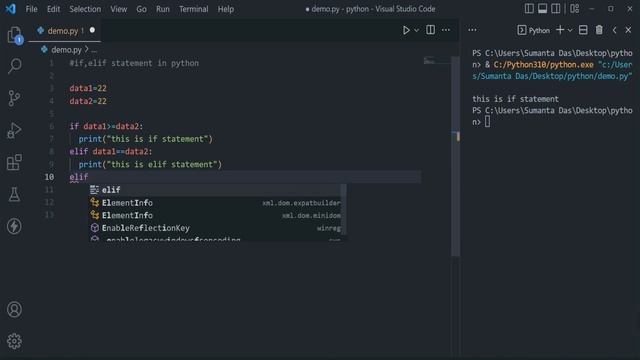Viewport: 640px width, 360px height.
Task: Close the terminal panel
Action: point(628,30)
